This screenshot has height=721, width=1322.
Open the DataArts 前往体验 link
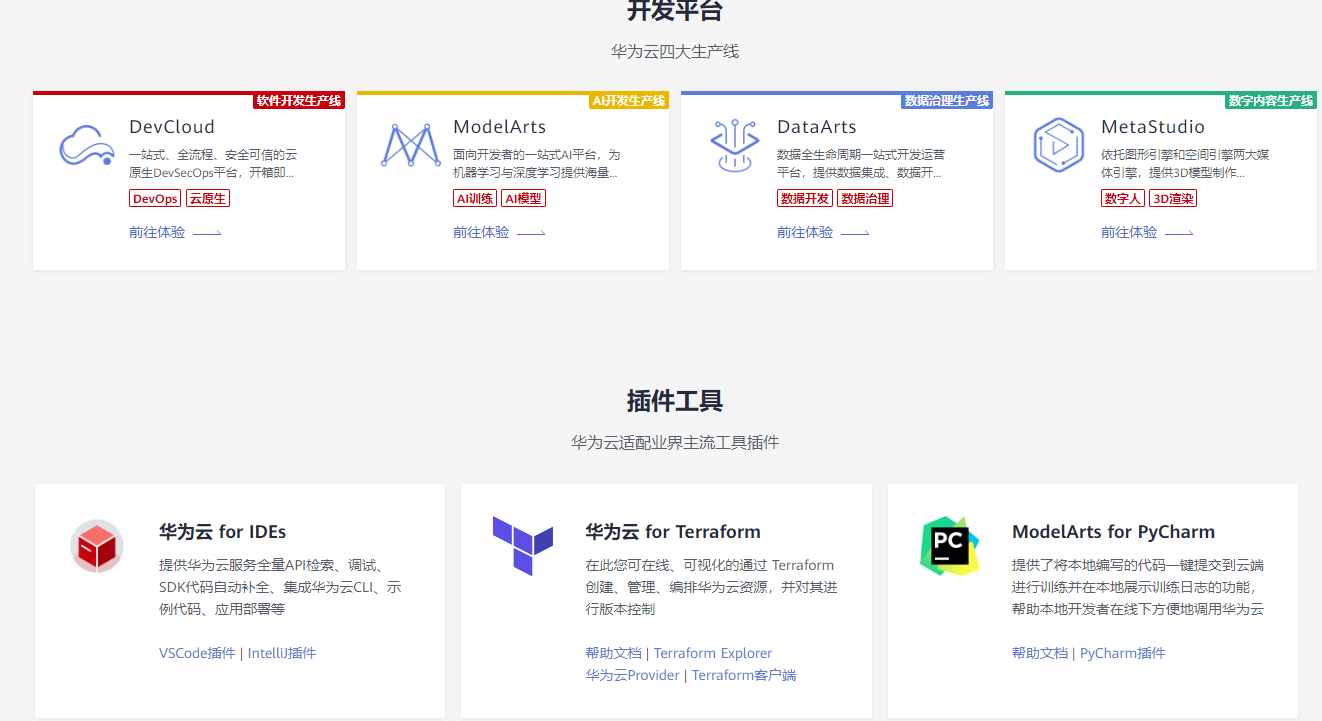tap(823, 232)
